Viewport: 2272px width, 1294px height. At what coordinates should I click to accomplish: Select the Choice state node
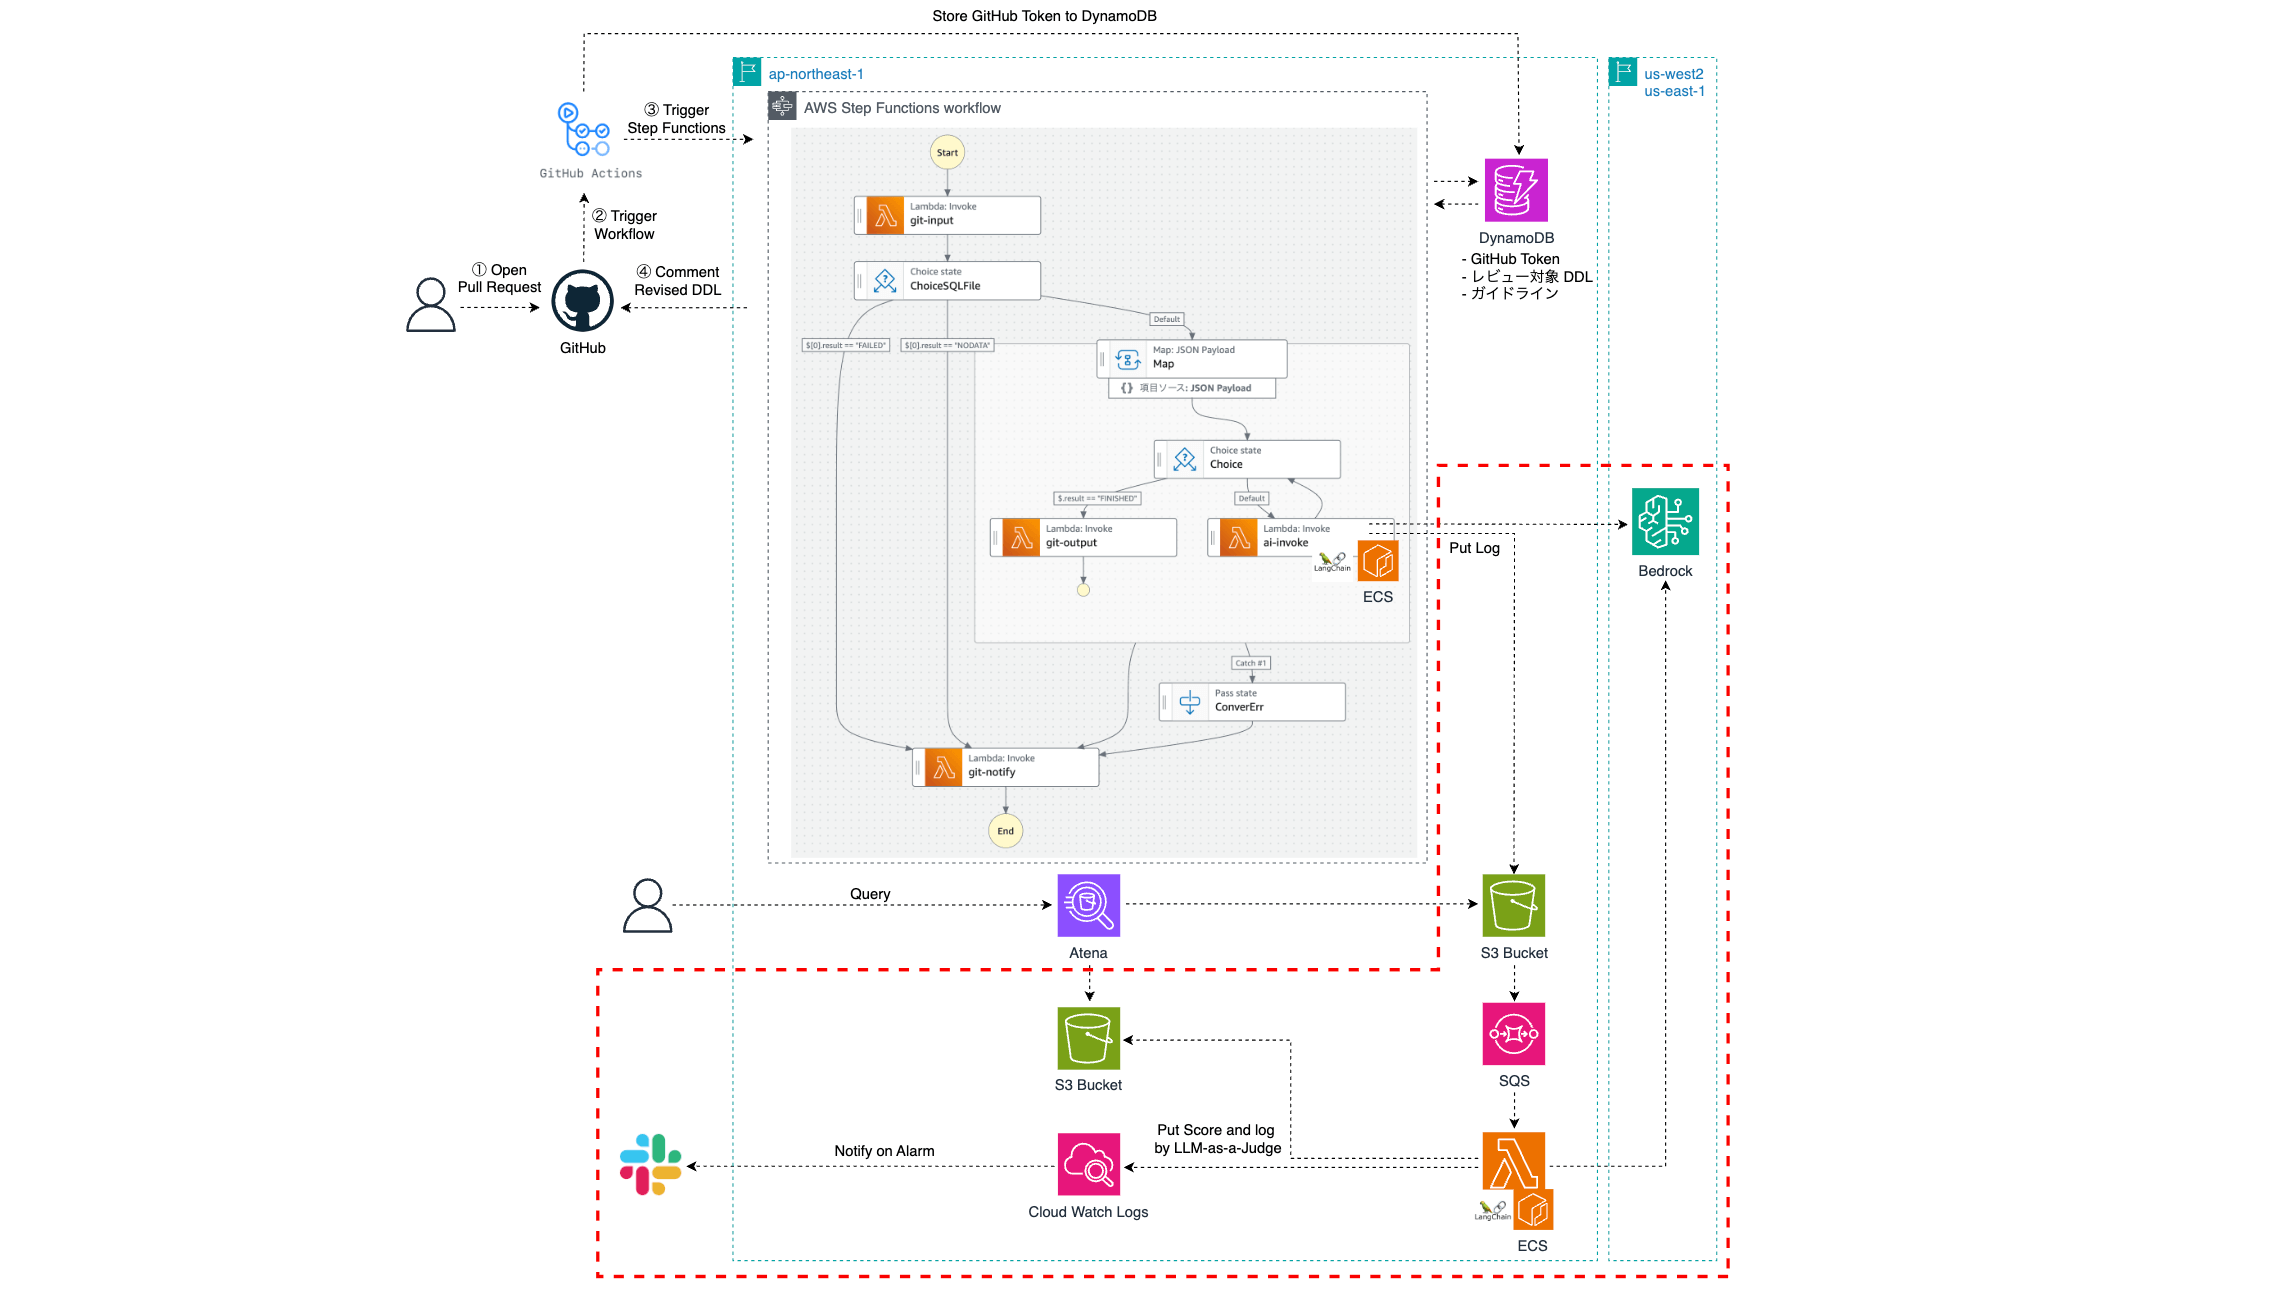[x=1247, y=459]
